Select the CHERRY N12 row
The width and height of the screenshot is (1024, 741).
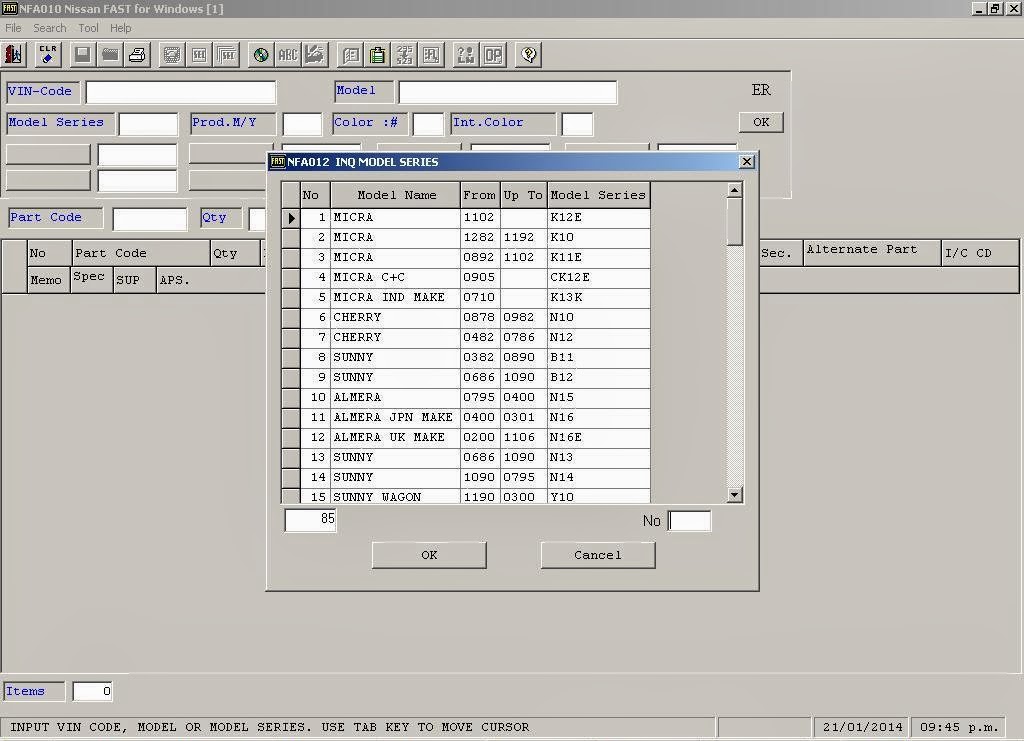click(x=475, y=338)
